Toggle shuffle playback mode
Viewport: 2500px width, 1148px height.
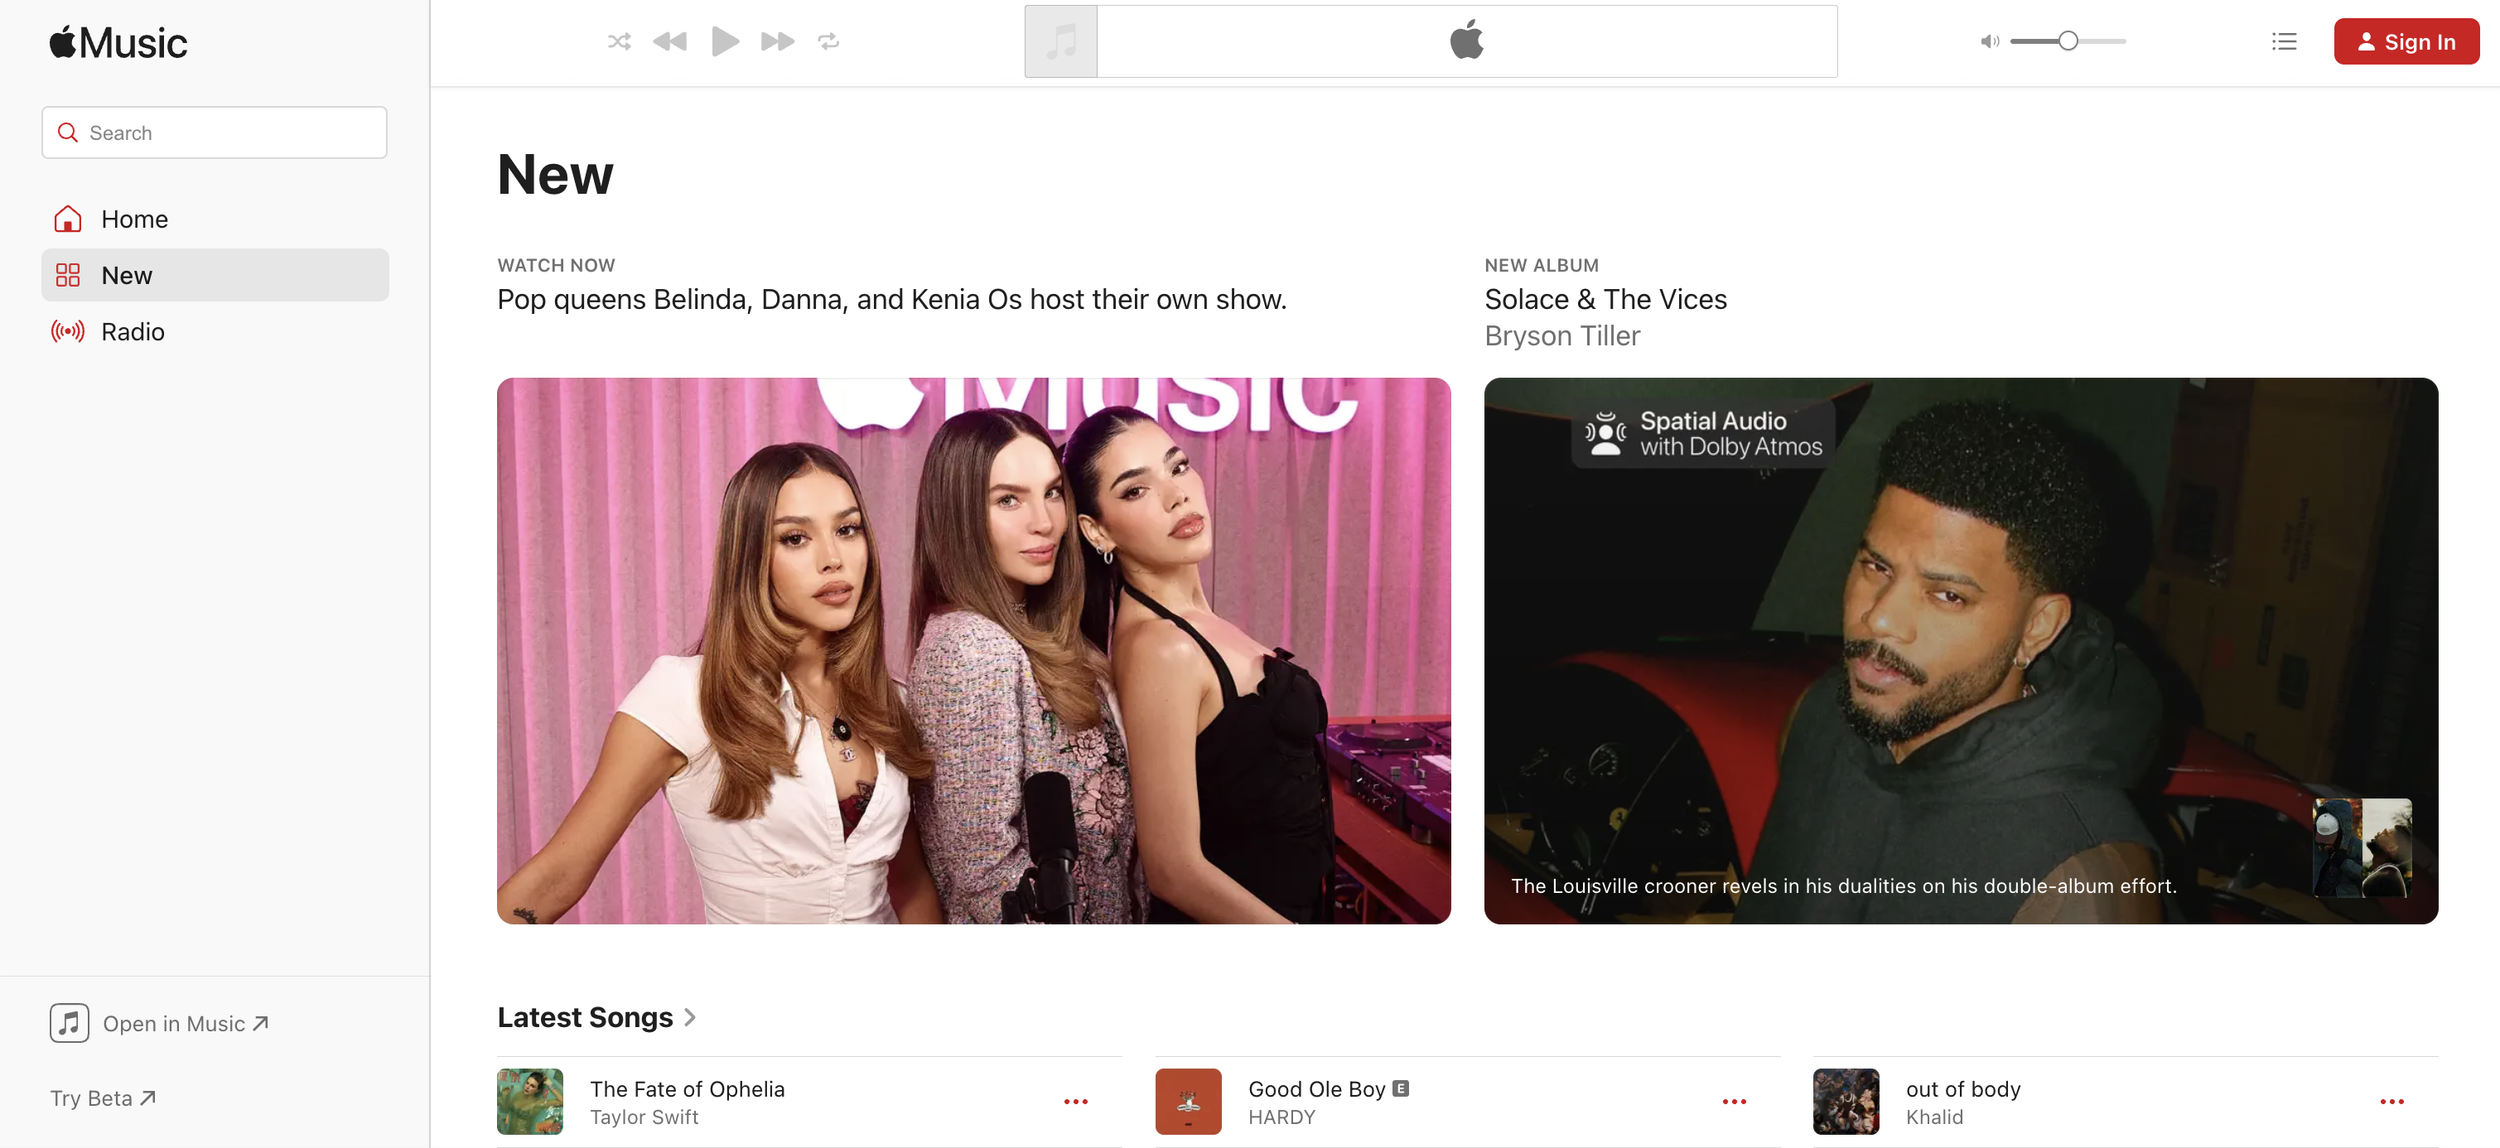click(619, 42)
